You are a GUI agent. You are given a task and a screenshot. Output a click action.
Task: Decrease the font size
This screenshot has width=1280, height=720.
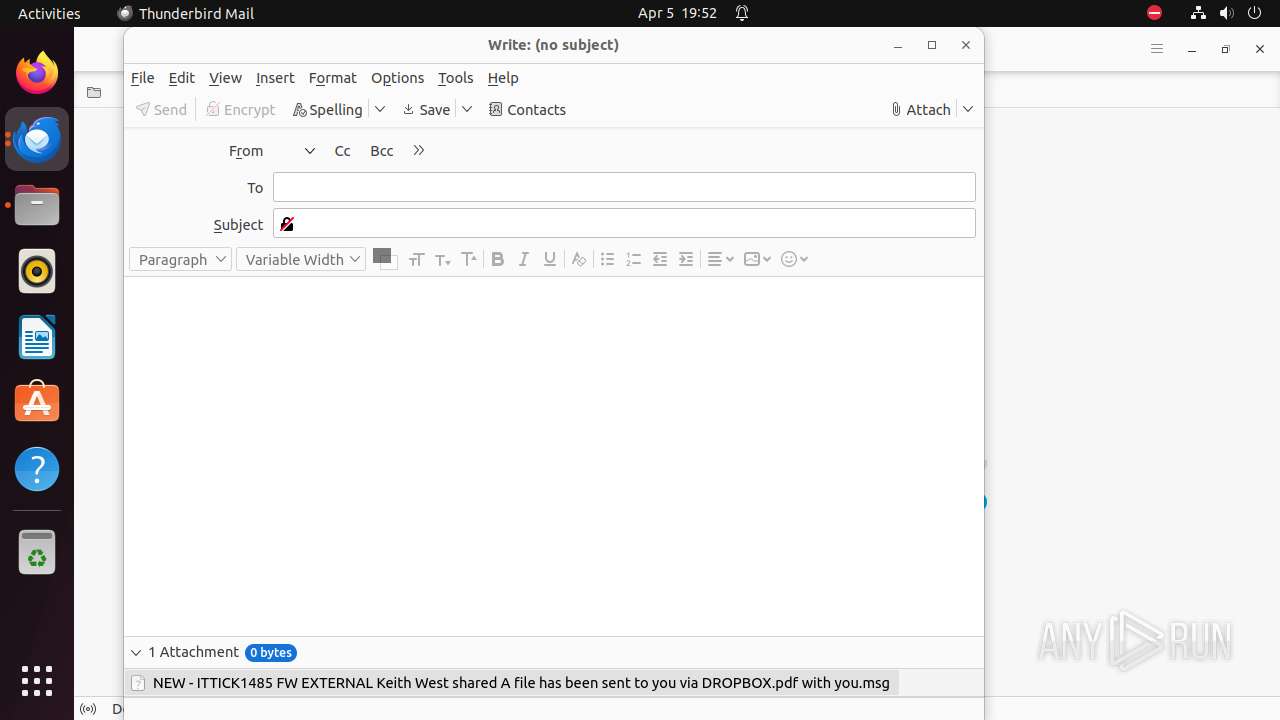[x=442, y=259]
